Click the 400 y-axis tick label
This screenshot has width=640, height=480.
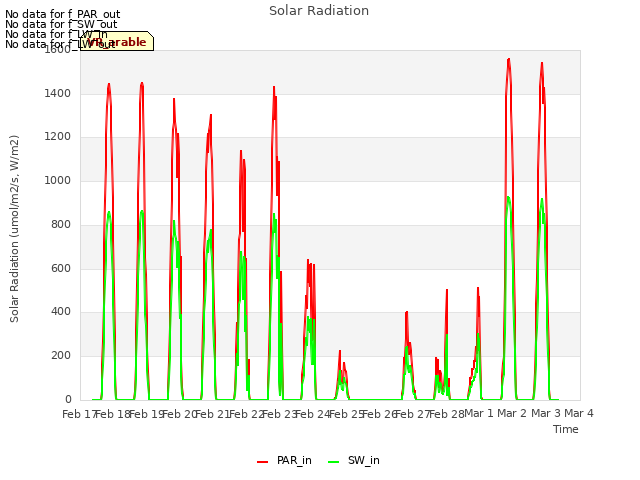61,312
